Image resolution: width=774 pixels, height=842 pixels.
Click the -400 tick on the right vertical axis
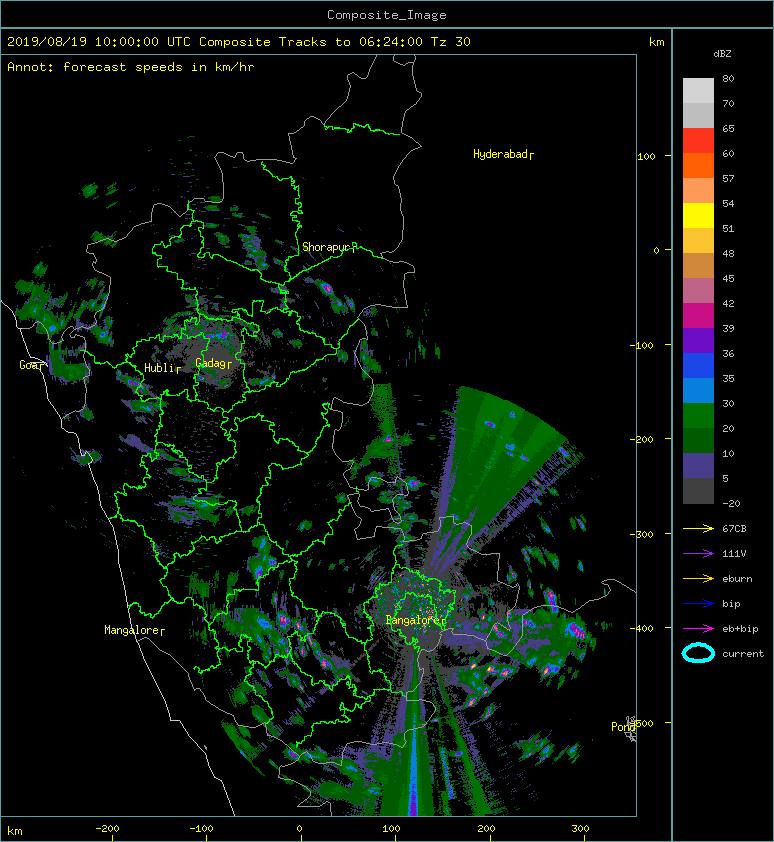641,628
